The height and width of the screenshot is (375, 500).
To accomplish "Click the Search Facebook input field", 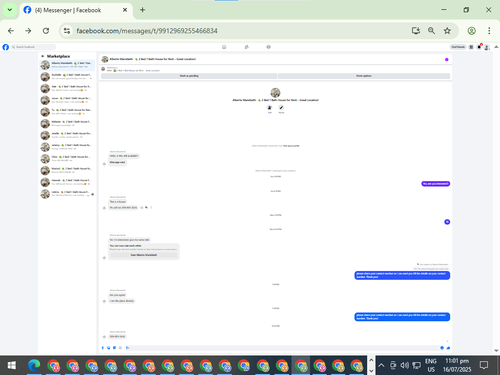I will click(x=33, y=47).
